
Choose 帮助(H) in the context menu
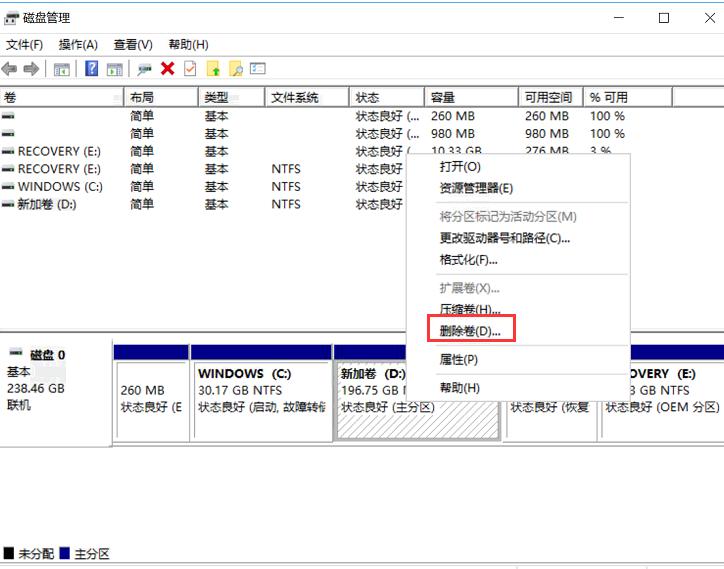(x=518, y=388)
